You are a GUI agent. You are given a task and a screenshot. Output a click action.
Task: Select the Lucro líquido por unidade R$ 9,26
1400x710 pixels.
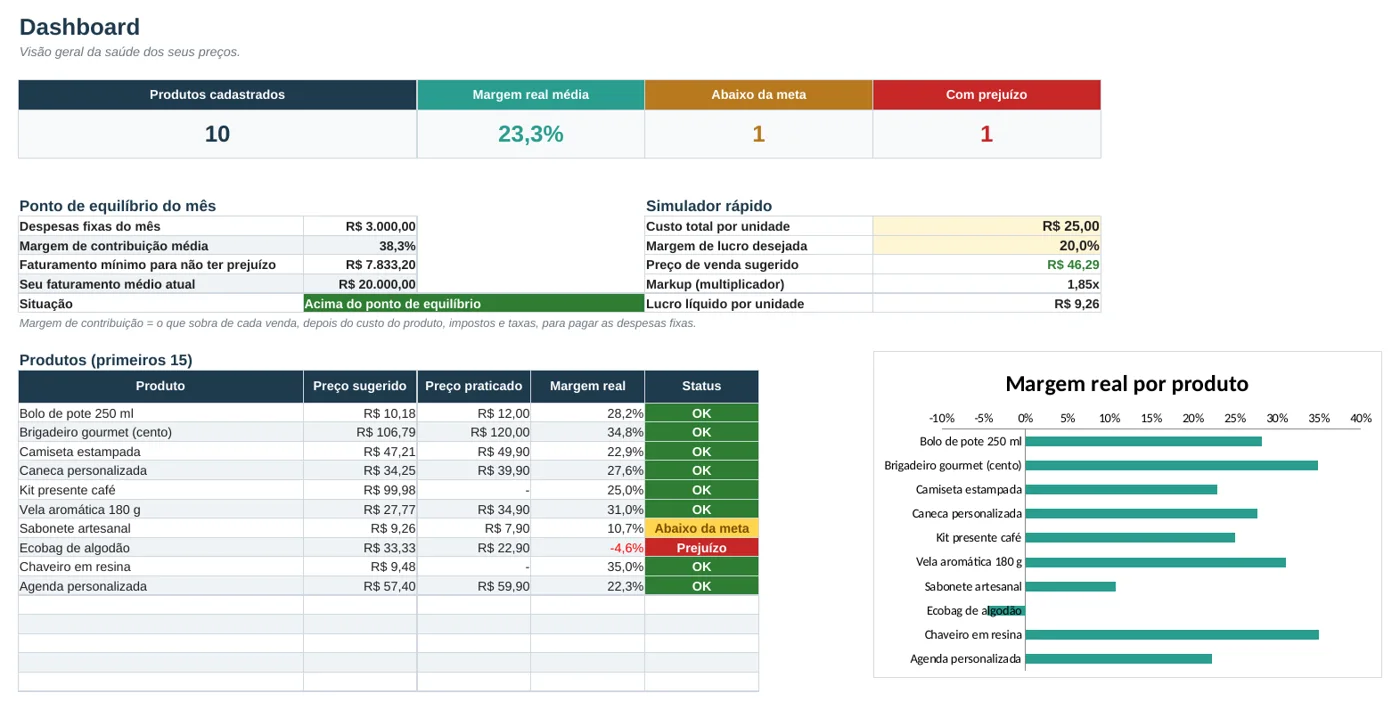986,303
